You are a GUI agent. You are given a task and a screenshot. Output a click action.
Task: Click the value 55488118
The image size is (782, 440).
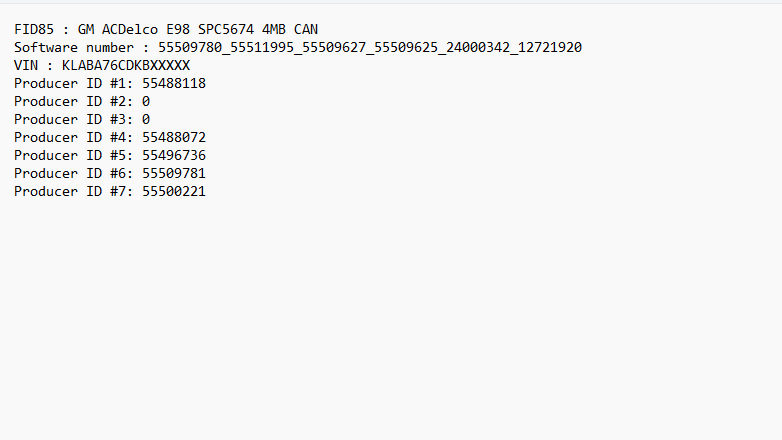tap(174, 83)
